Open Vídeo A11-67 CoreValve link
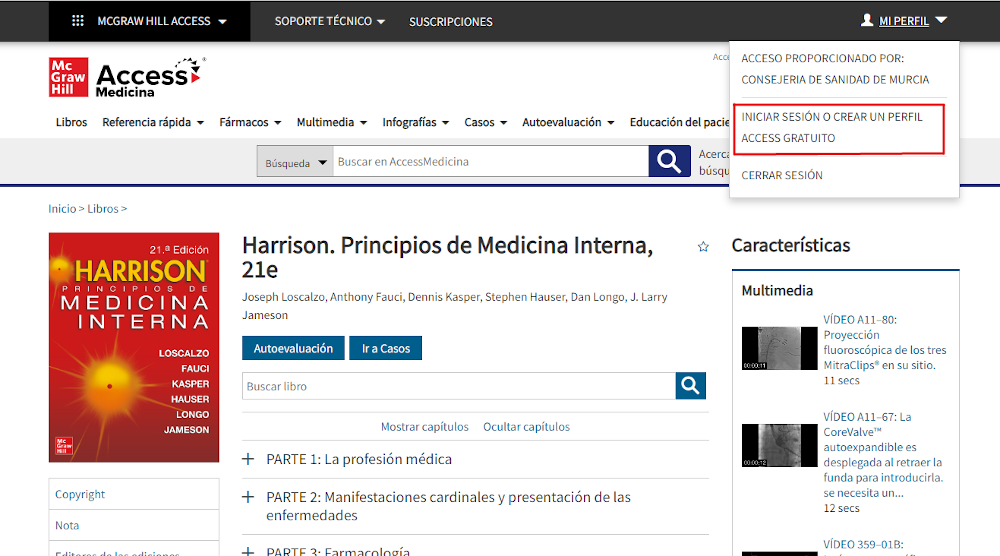 coord(883,455)
